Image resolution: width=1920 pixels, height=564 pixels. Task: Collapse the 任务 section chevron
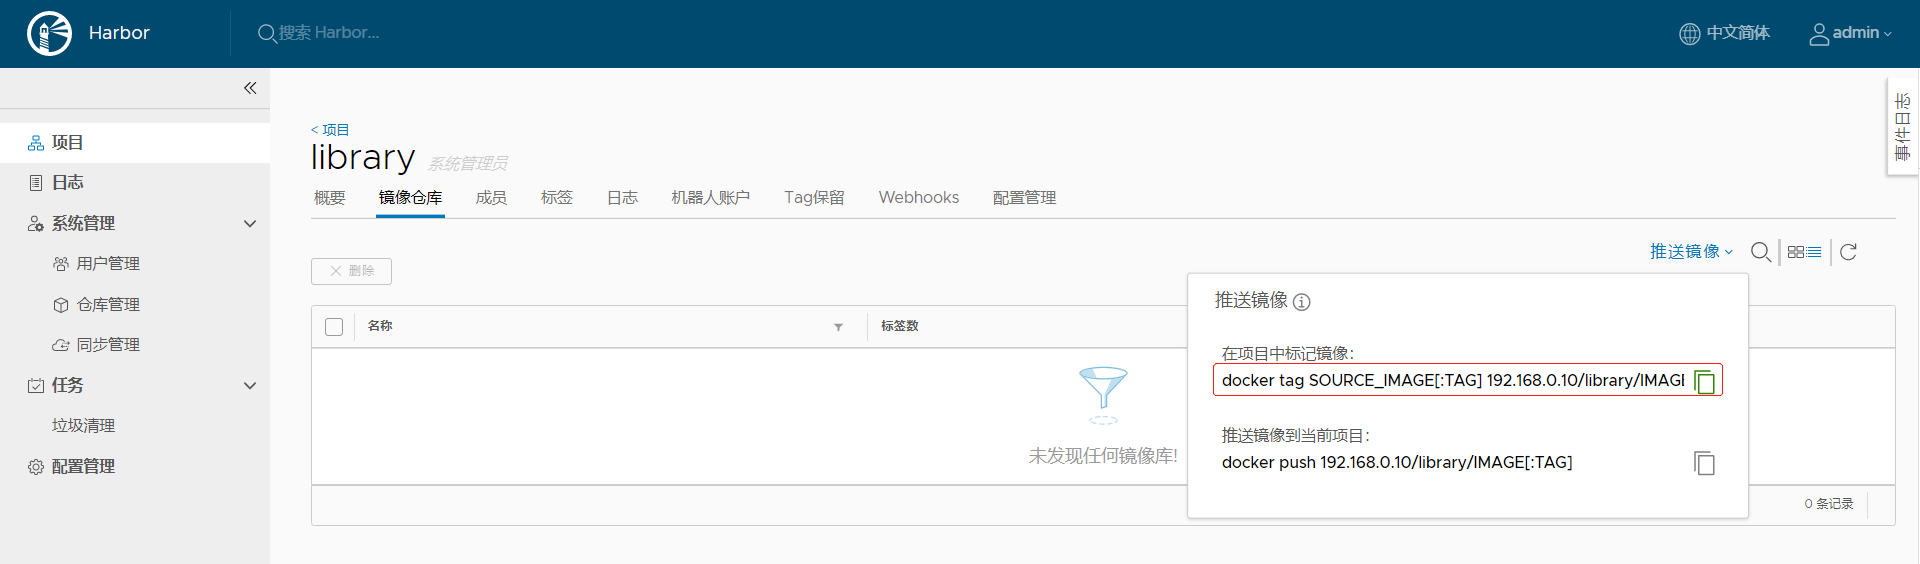pos(250,386)
